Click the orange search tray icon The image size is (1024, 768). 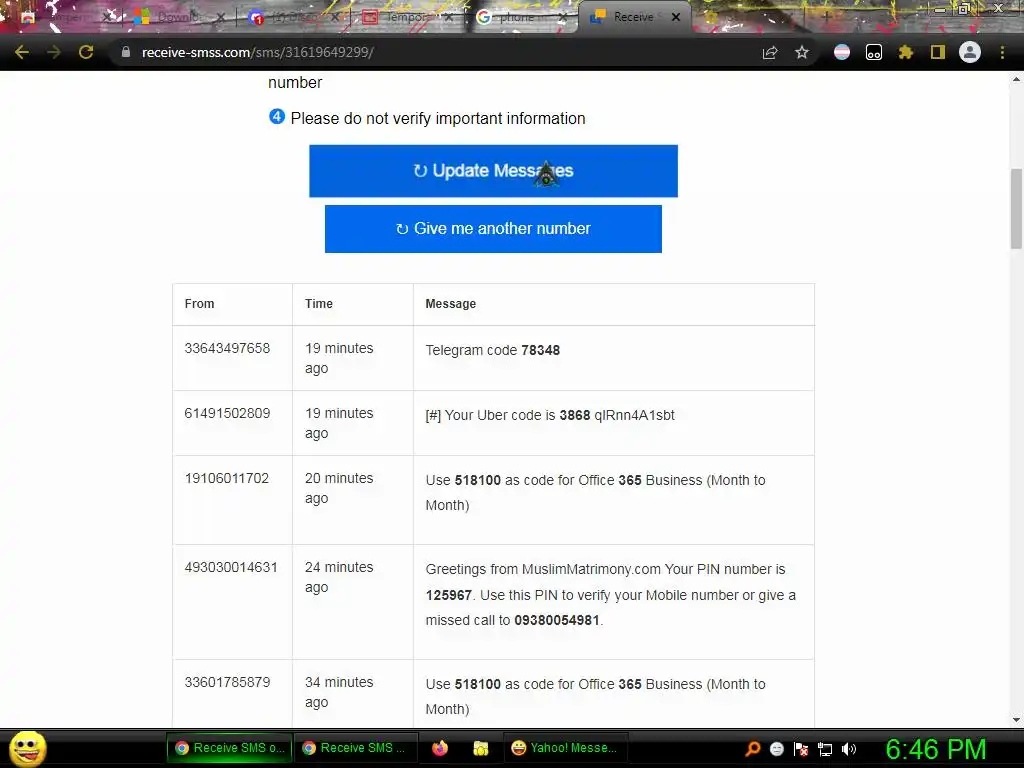pos(753,749)
